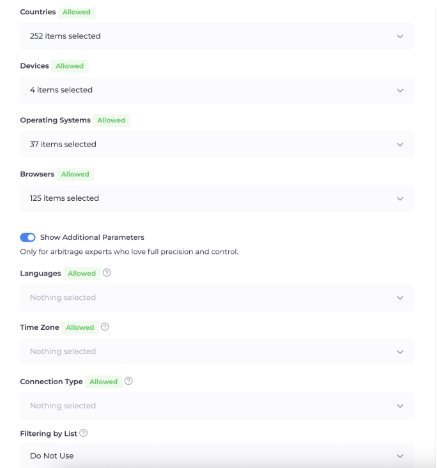
Task: Toggle Show Additional Parameters switch off
Action: [x=28, y=237]
